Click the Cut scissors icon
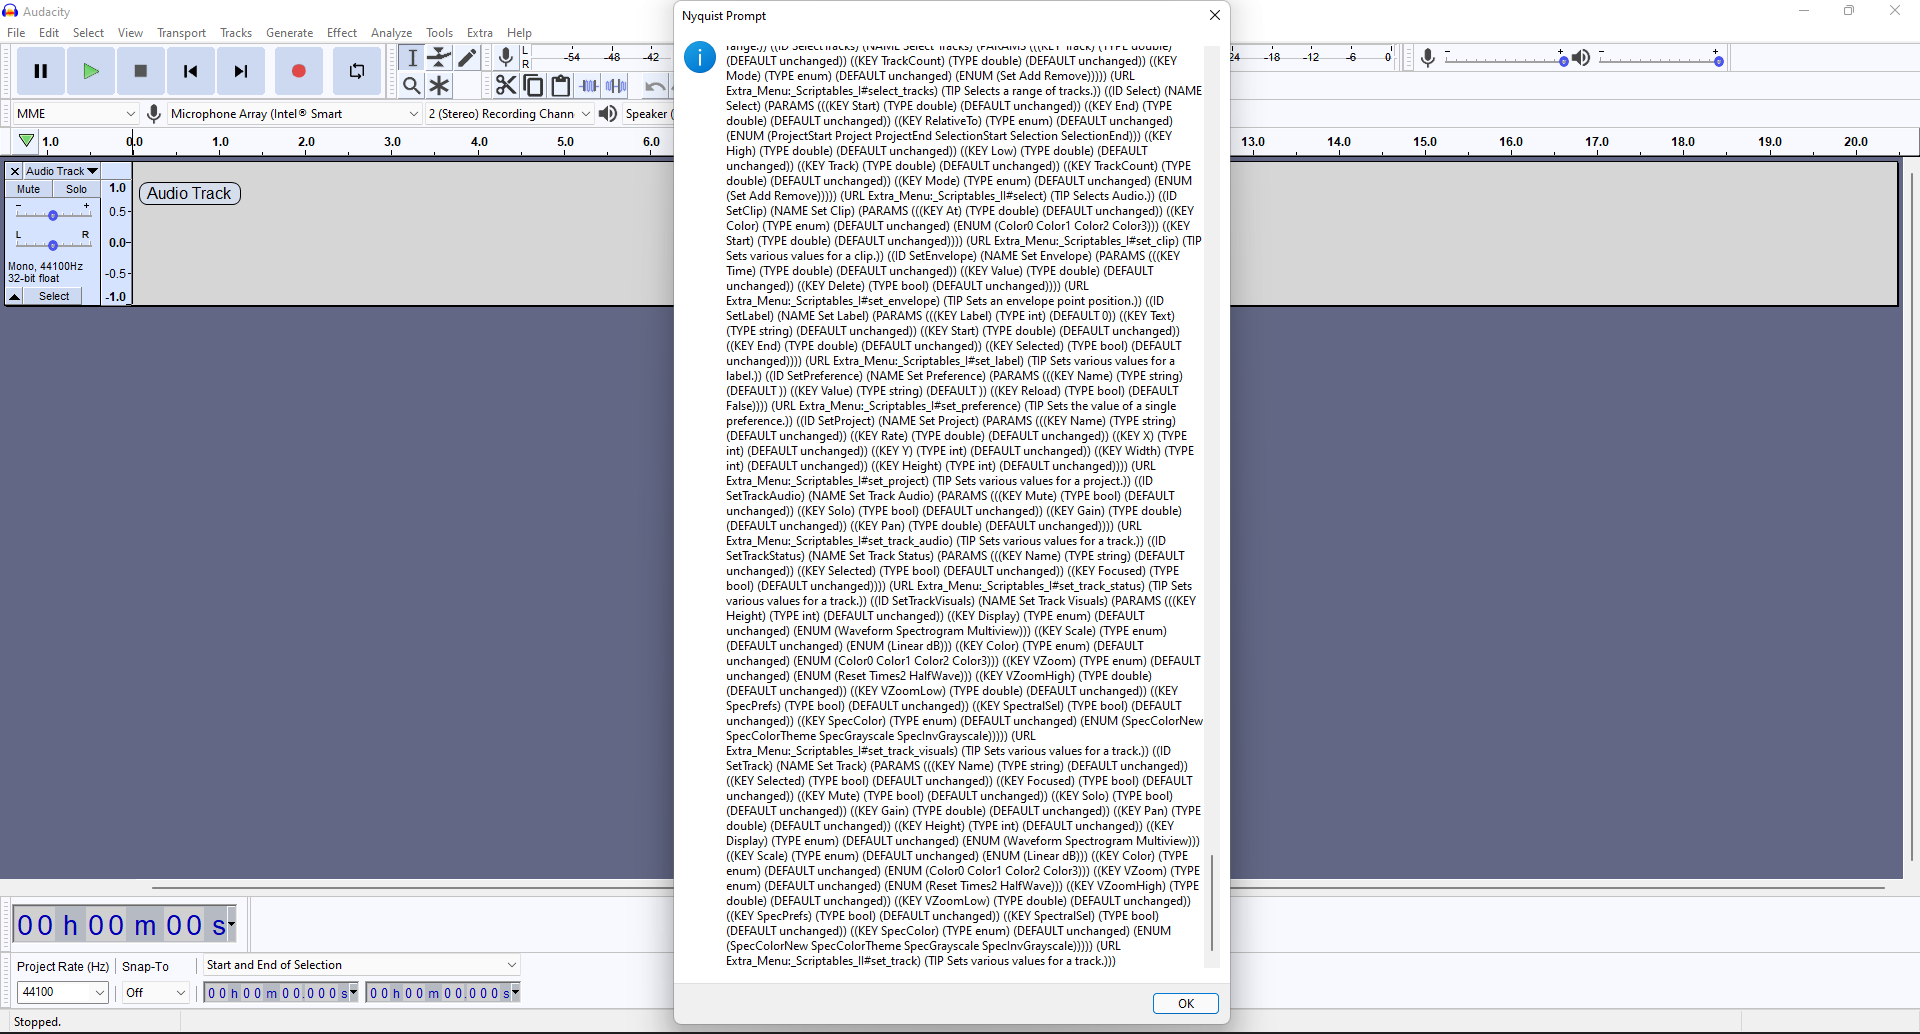Viewport: 1920px width, 1034px height. 506,86
